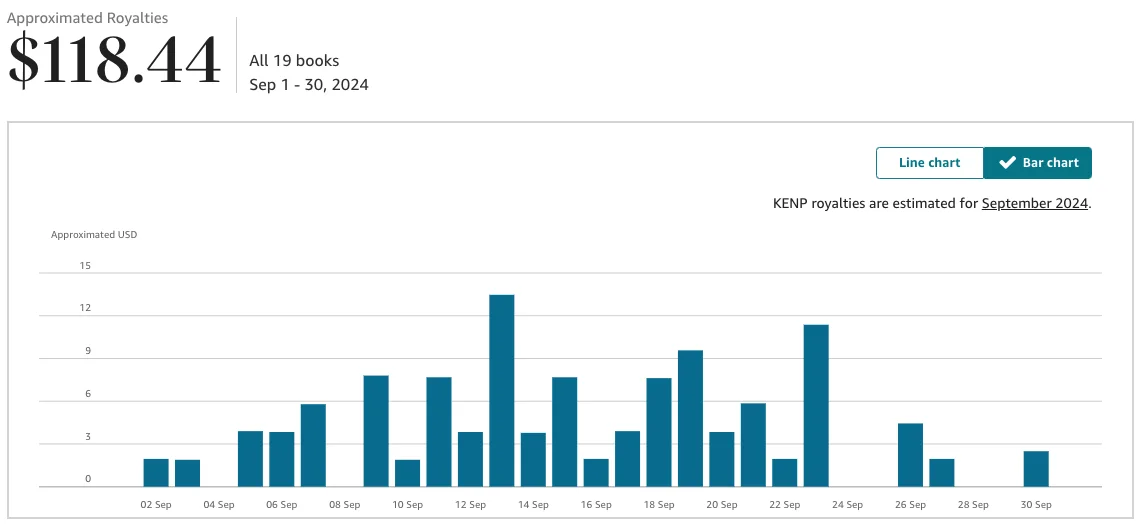Select the 02 Sep royalties bar
The image size is (1141, 525).
pos(156,473)
